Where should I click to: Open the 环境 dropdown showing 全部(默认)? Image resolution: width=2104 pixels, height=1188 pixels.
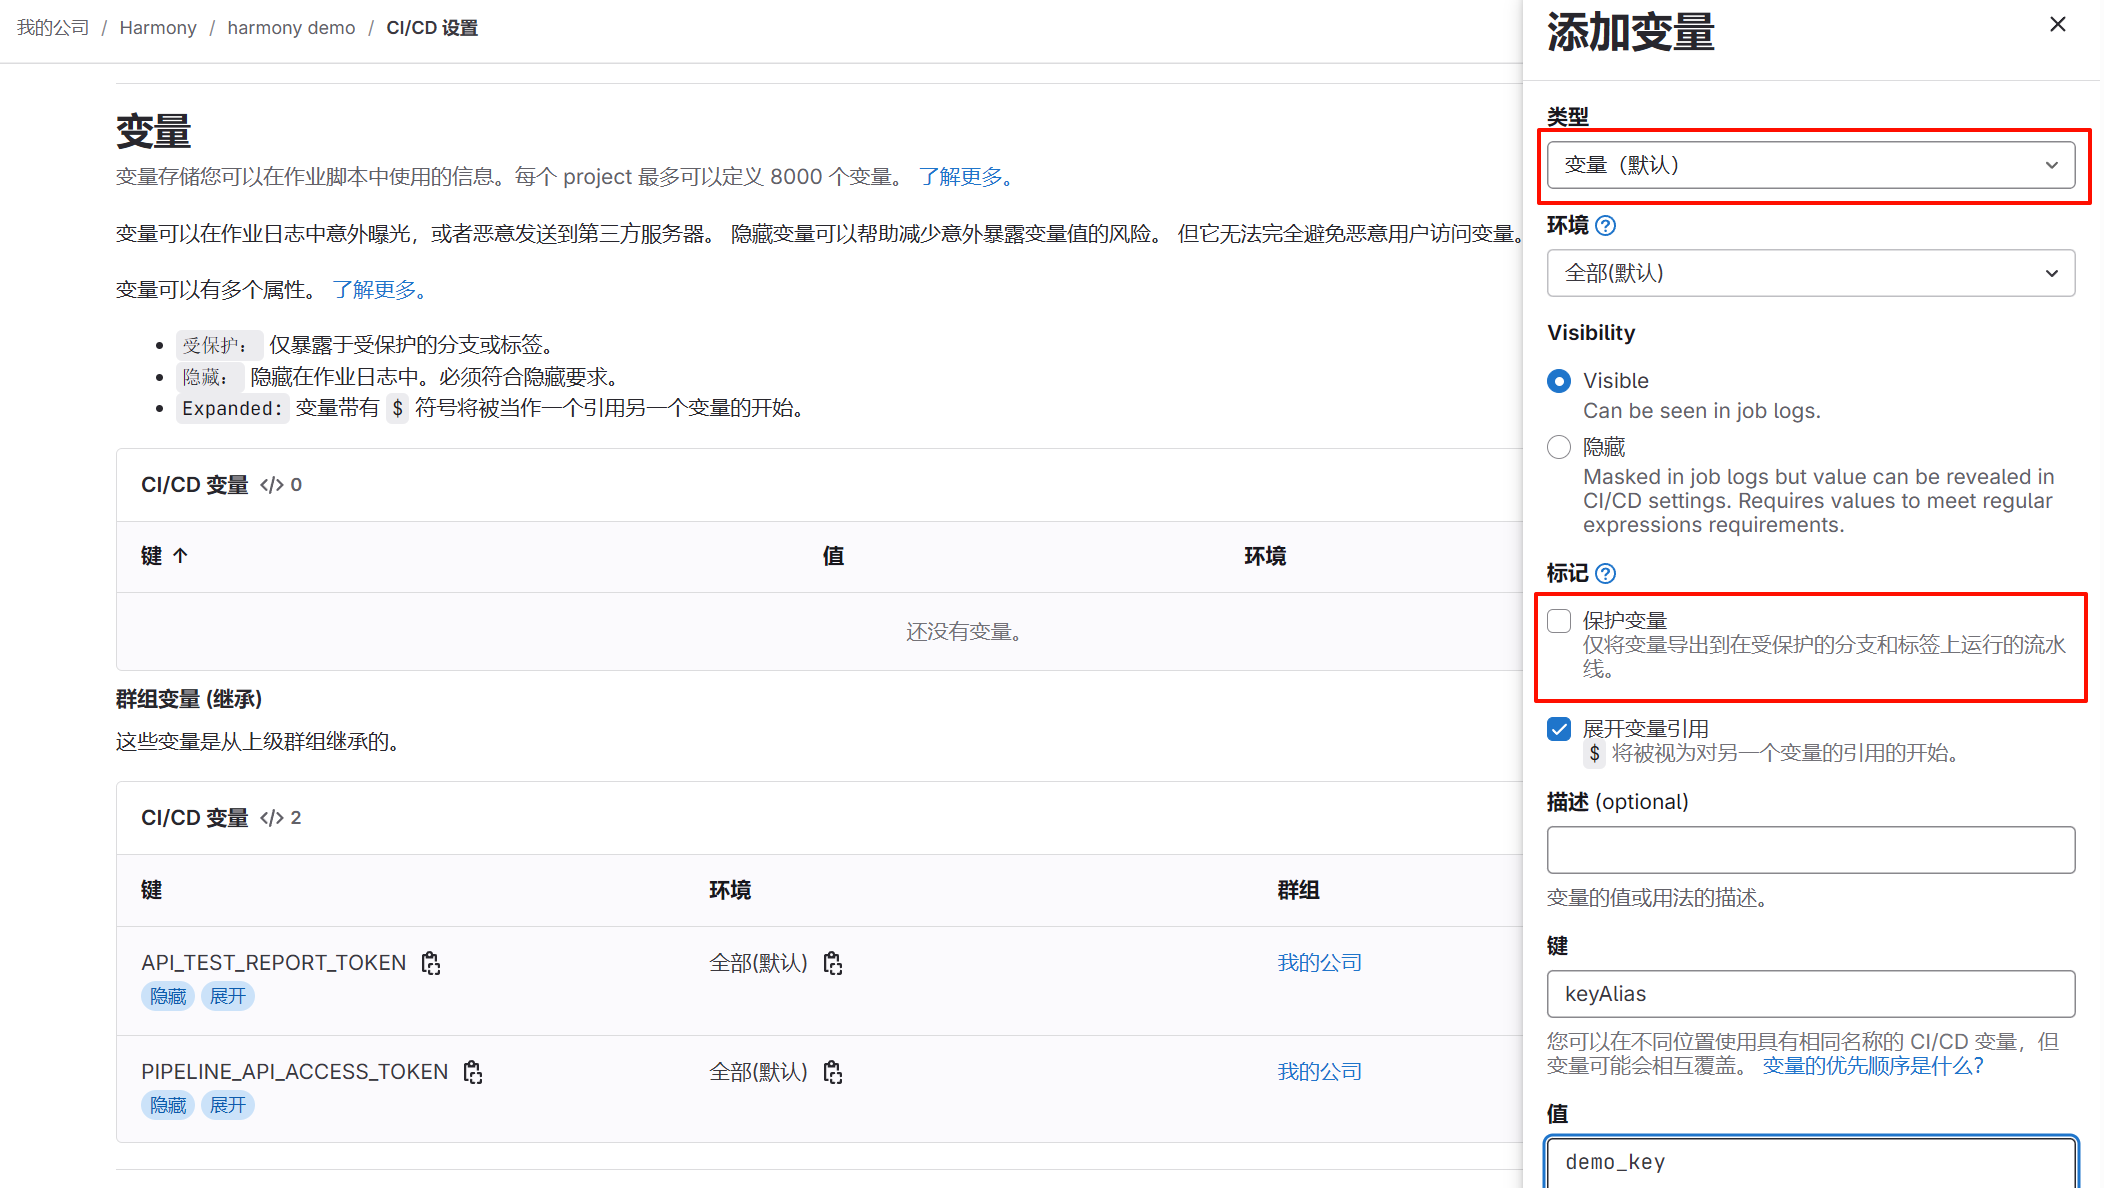pos(1810,273)
